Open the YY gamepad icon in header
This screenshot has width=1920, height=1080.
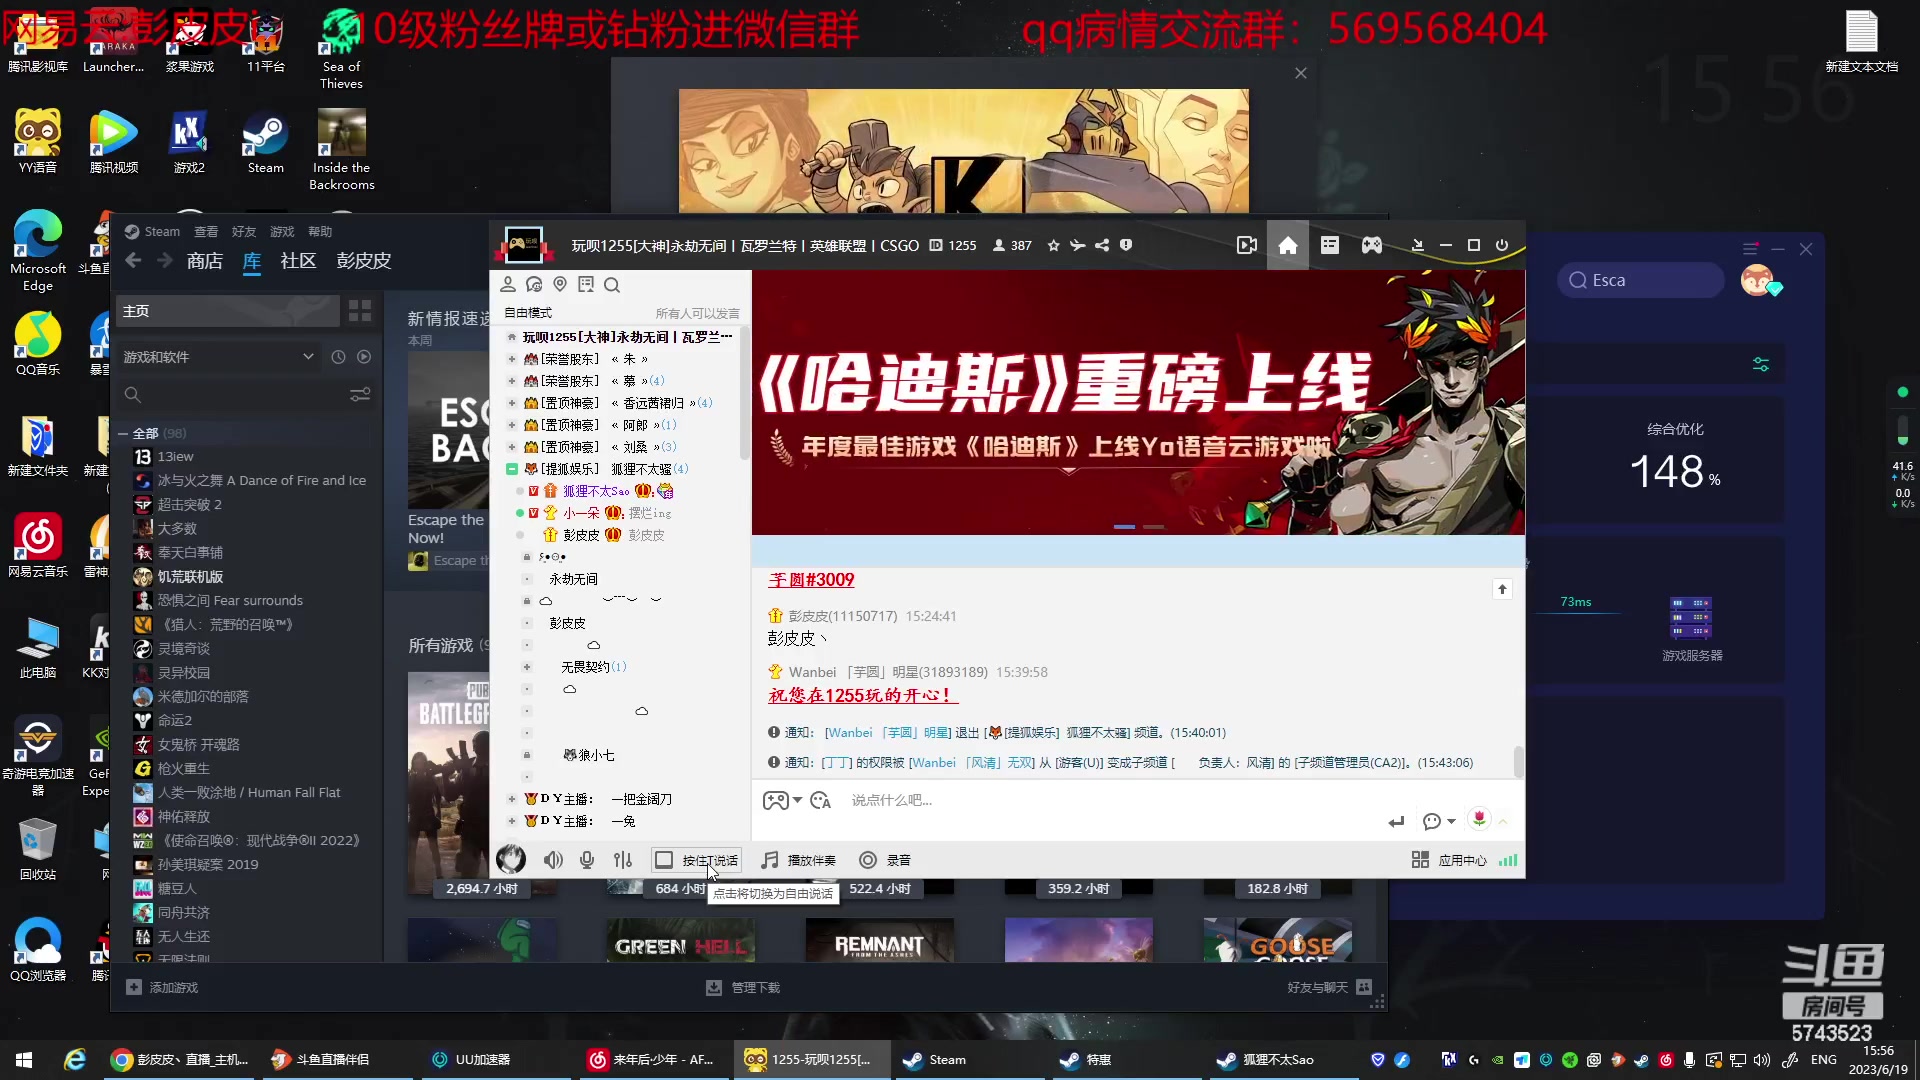point(1372,246)
